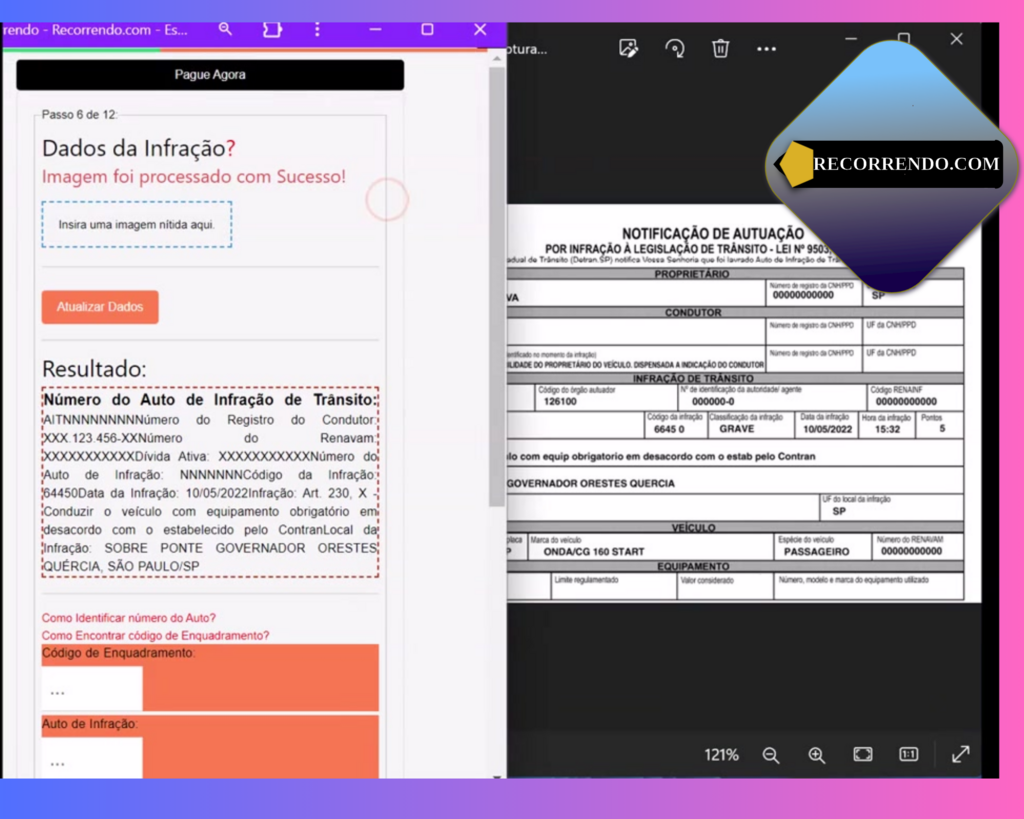Open the three-dot more options in Photos
The height and width of the screenshot is (819, 1024).
pyautogui.click(x=766, y=48)
